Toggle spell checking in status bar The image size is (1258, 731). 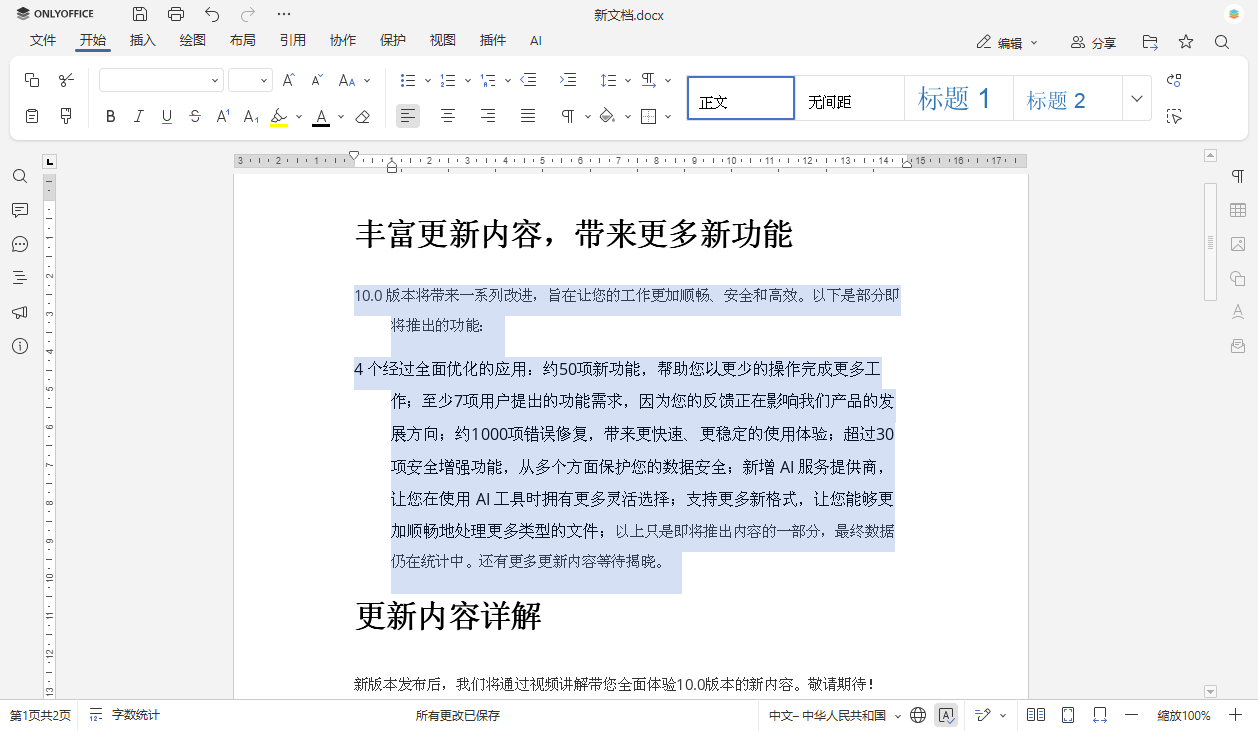945,715
